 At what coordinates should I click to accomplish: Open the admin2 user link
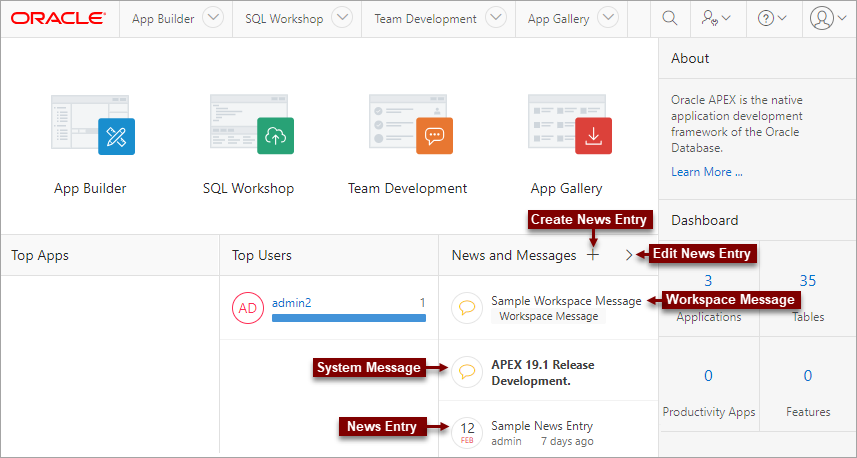point(291,302)
